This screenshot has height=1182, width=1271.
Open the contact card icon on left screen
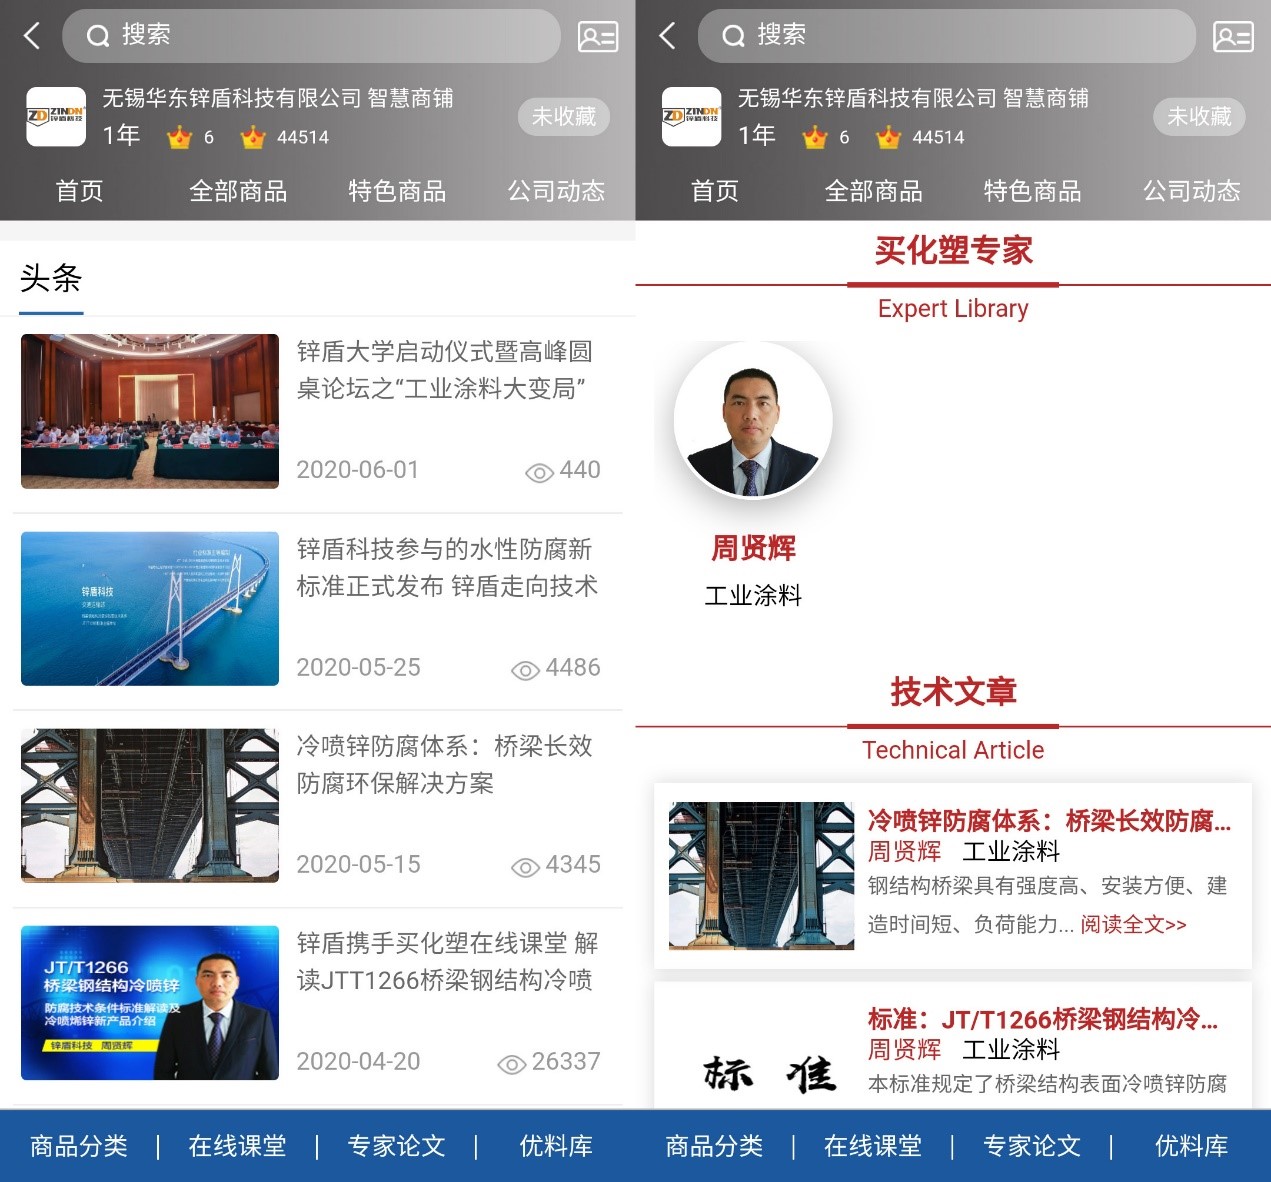[x=598, y=37]
